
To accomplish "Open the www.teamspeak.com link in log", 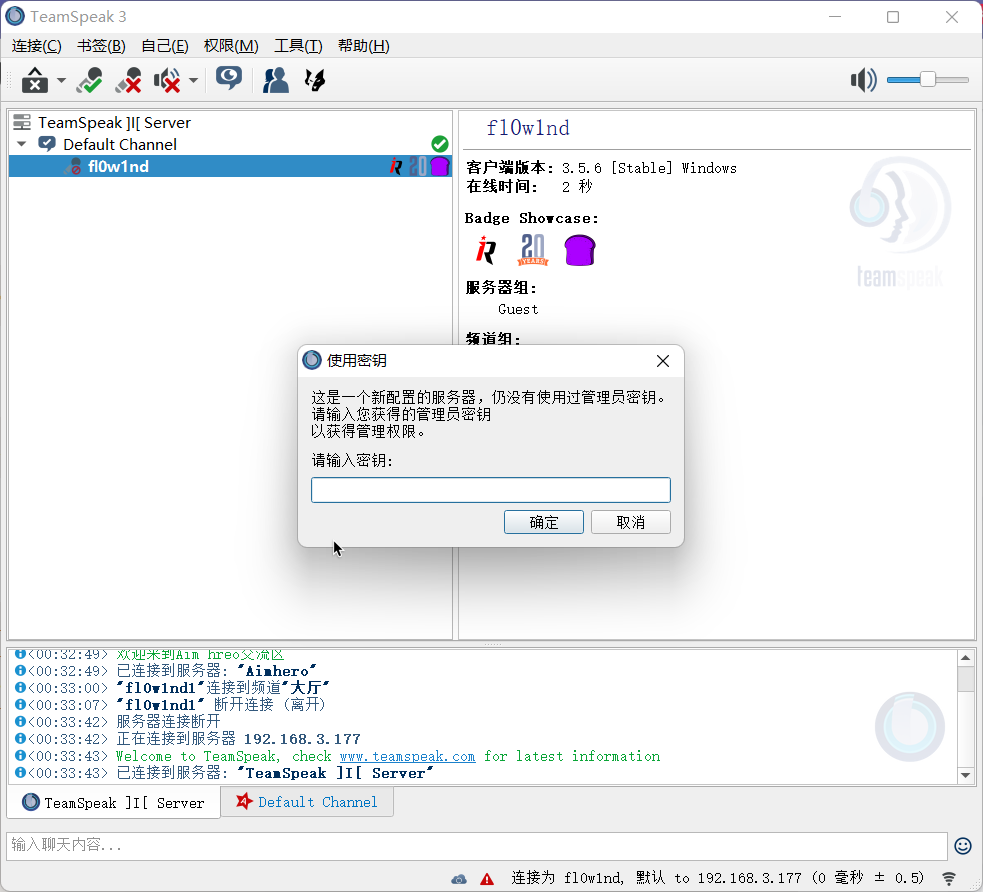I will coord(407,756).
